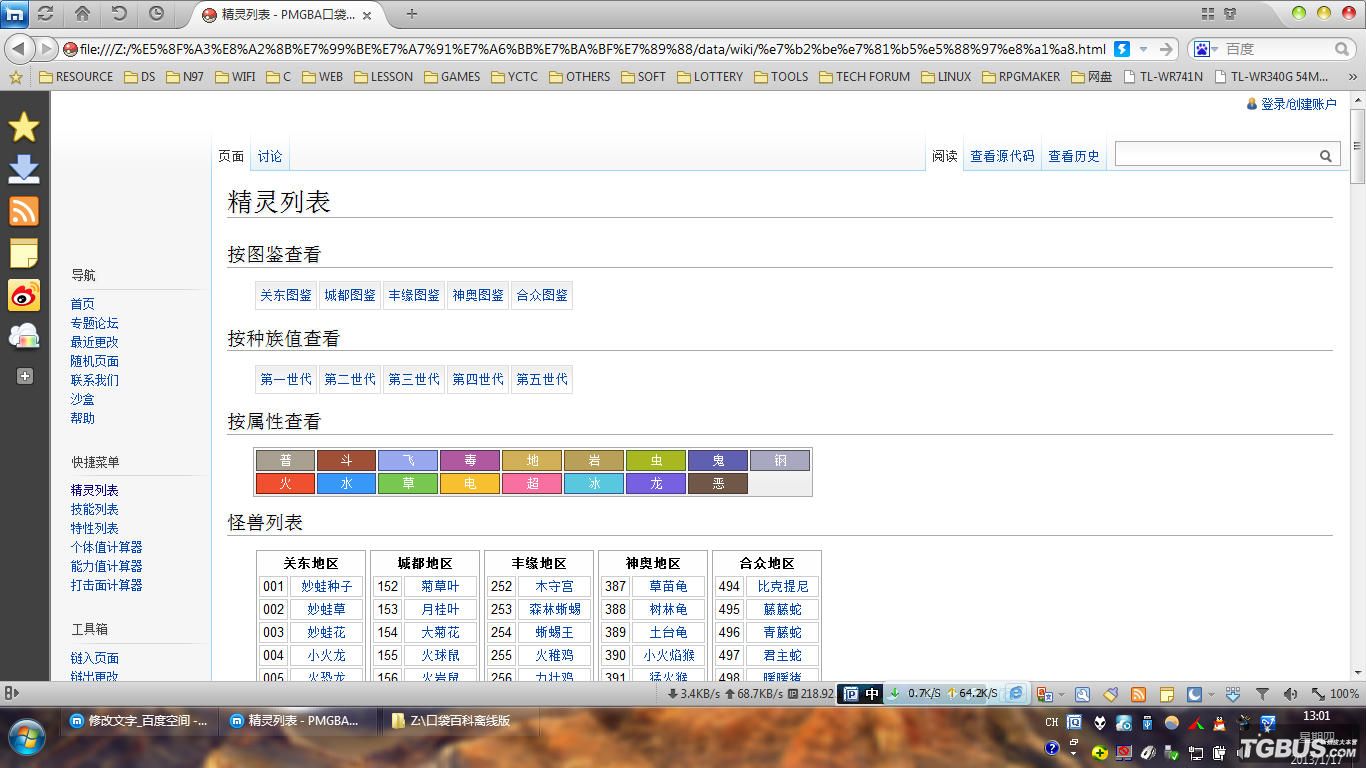Select the 查看源代码 tab
The height and width of the screenshot is (768, 1366).
point(1002,155)
